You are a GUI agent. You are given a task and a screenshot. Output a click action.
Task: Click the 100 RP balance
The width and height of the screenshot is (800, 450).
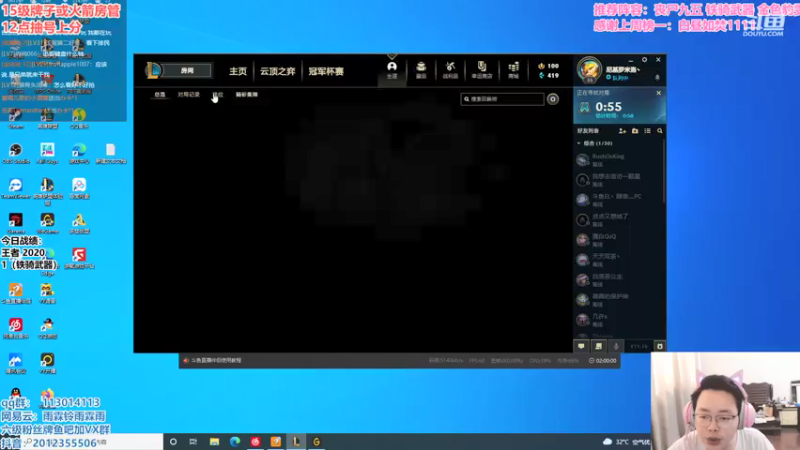pyautogui.click(x=548, y=66)
